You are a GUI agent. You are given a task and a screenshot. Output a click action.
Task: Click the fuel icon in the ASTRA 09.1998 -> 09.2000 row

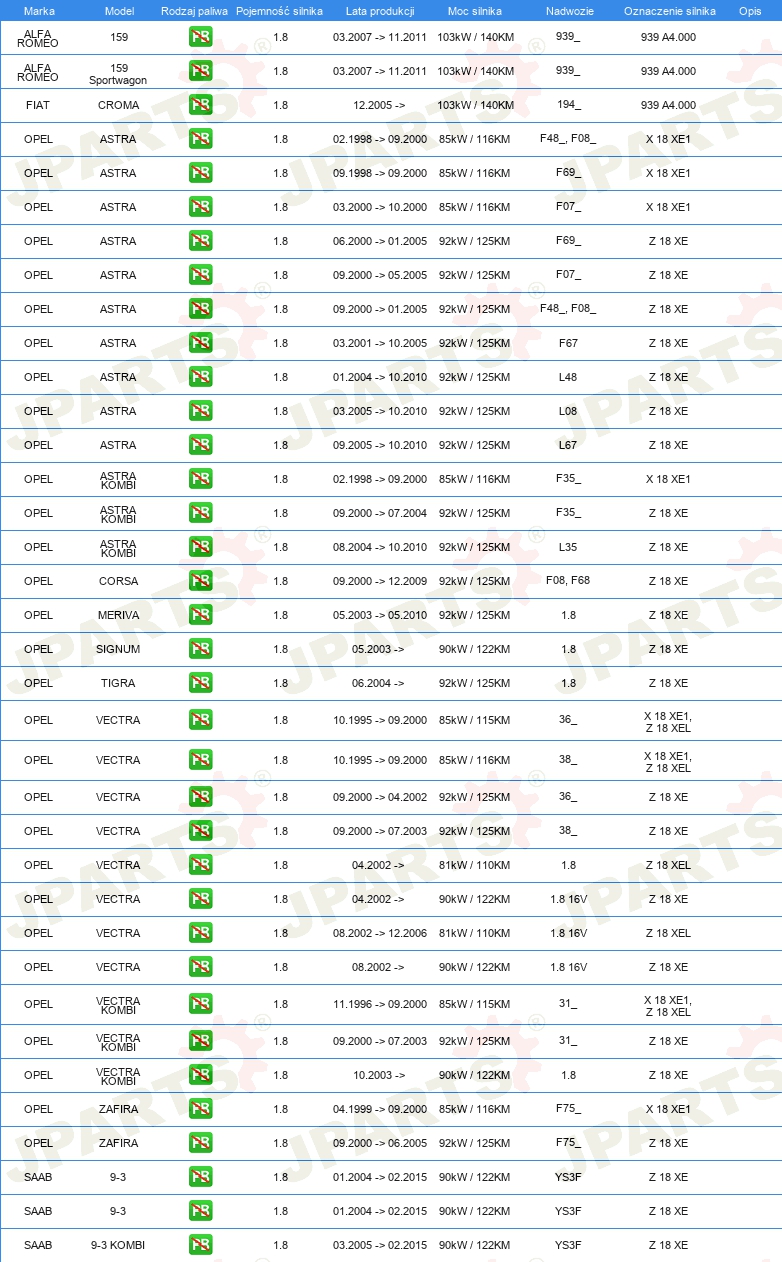coord(200,173)
